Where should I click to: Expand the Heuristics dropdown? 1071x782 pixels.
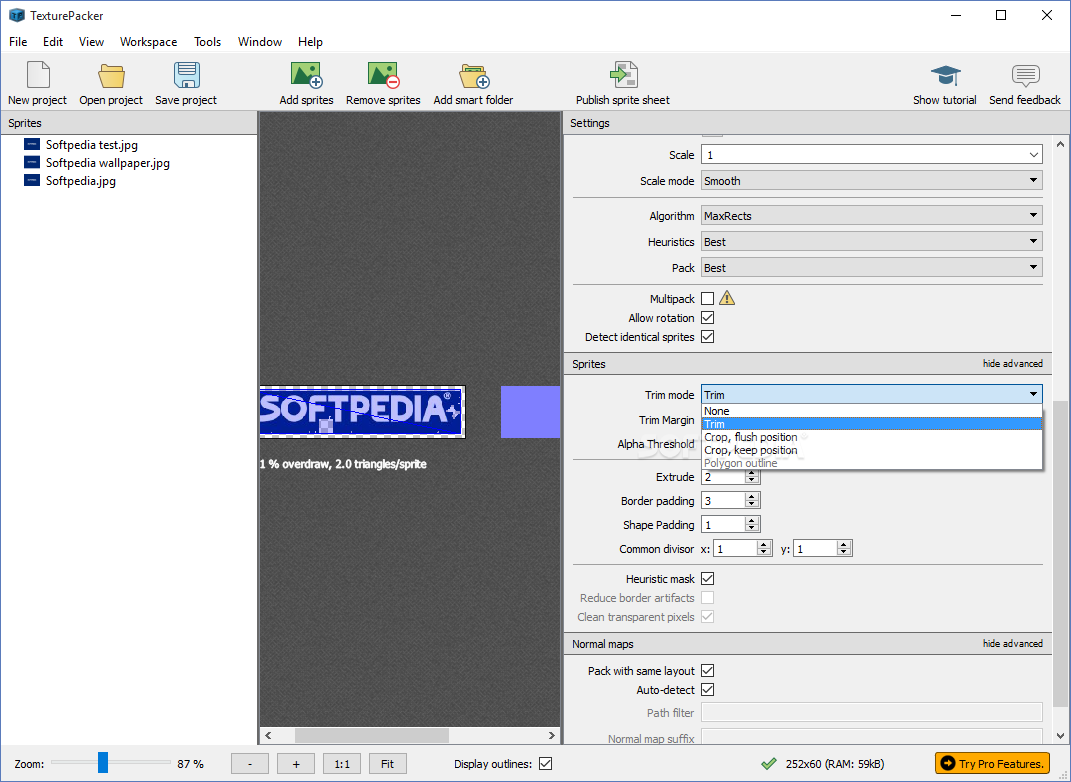(872, 242)
